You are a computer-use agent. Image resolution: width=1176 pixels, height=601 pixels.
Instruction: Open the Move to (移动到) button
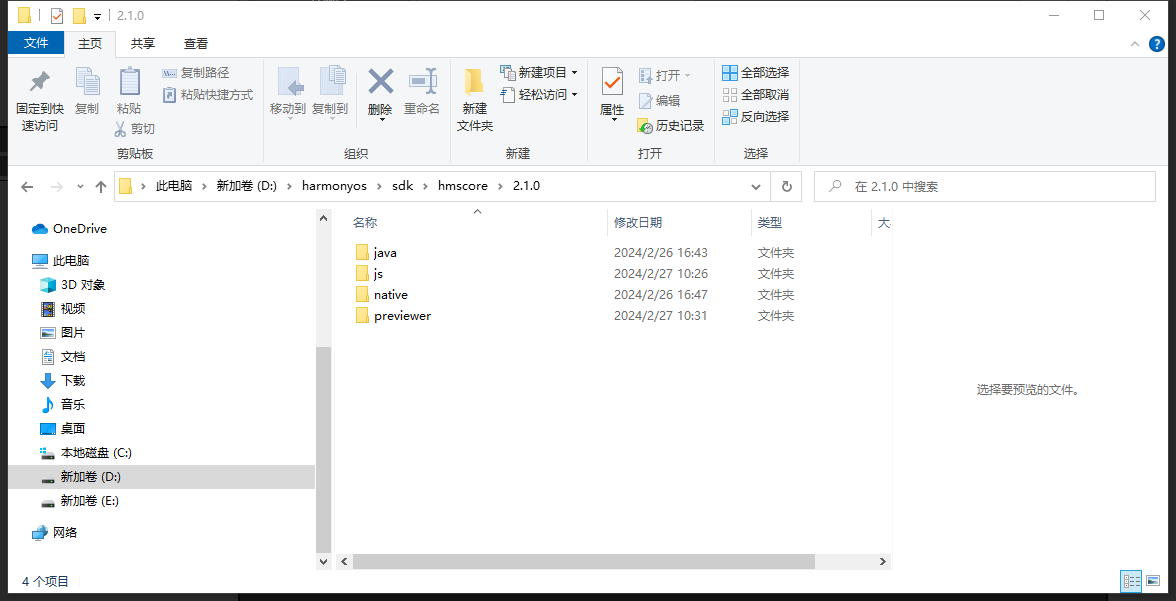tap(288, 94)
